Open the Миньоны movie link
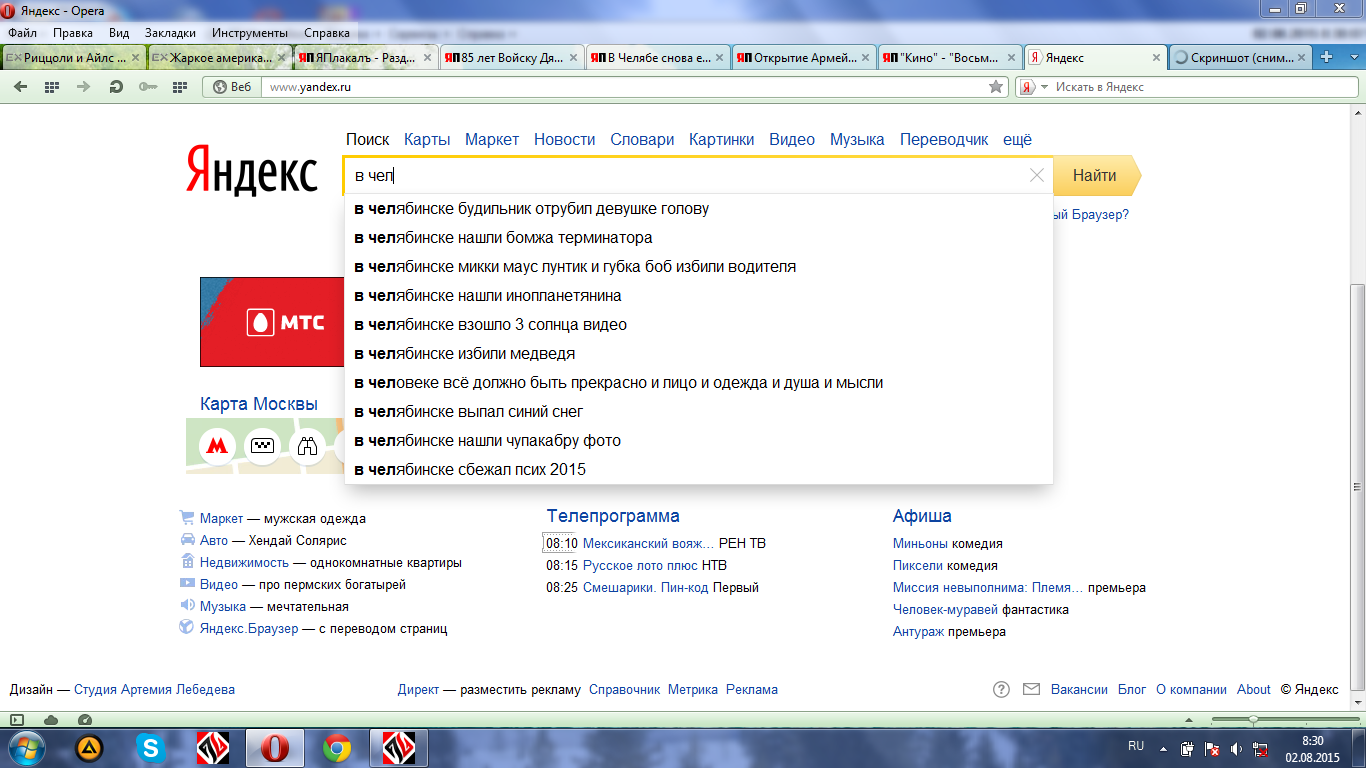 920,544
